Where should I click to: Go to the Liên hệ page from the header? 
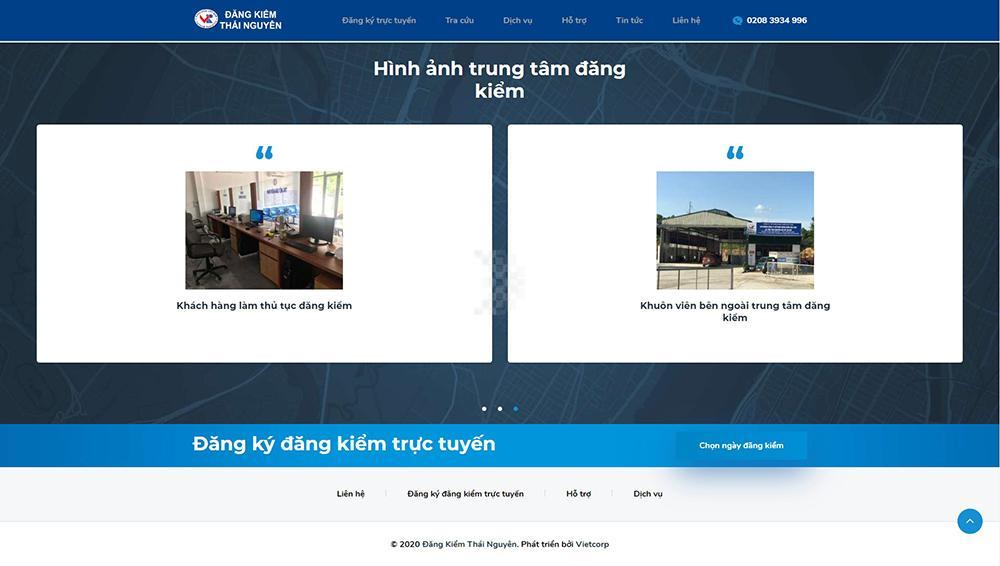686,20
